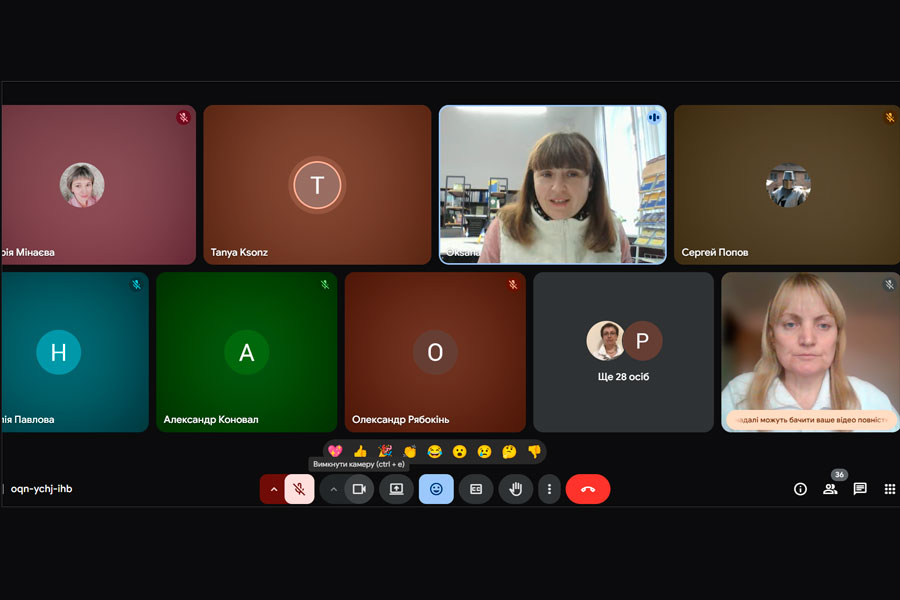Viewport: 900px width, 600px height.
Task: Expand video settings chevron next to camera
Action: [x=333, y=489]
